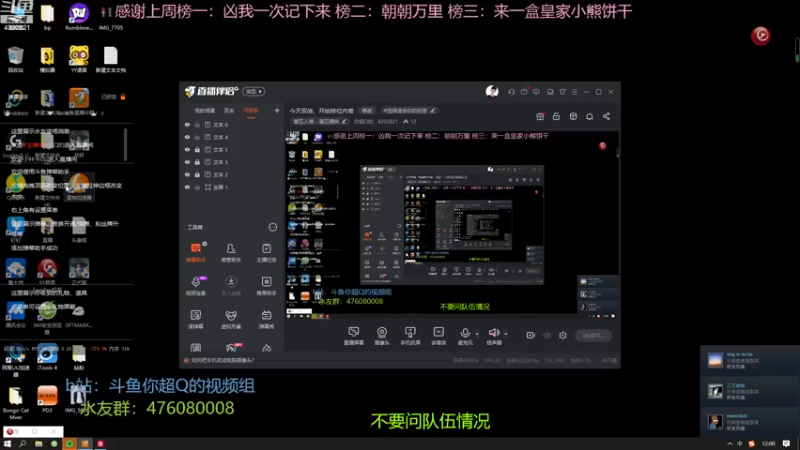Hide the 文本 4 source layer
800x450 pixels.
[187, 137]
